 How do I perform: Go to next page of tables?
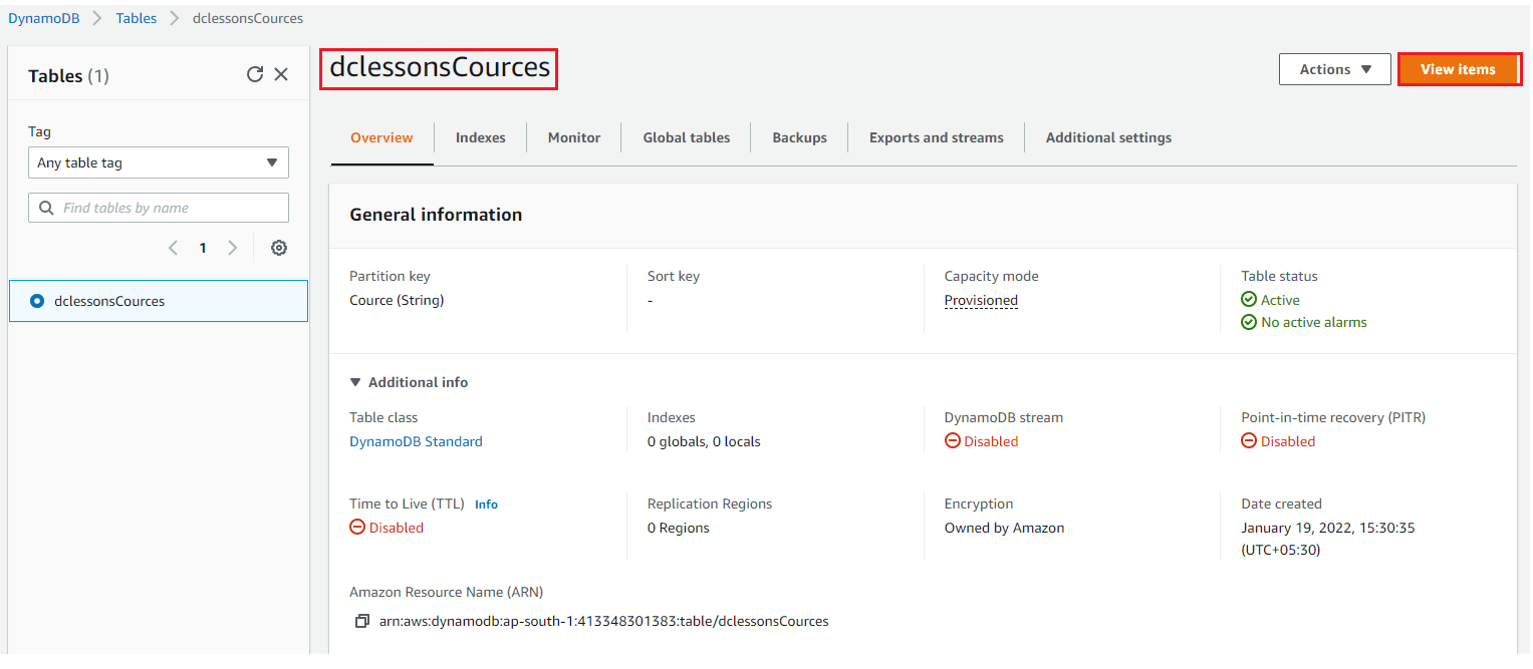[232, 248]
